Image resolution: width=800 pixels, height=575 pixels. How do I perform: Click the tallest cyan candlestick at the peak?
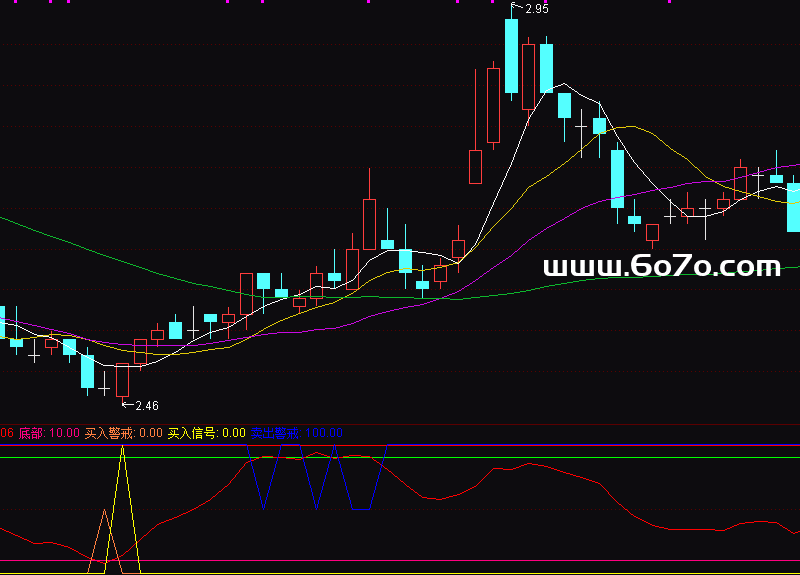[x=511, y=55]
